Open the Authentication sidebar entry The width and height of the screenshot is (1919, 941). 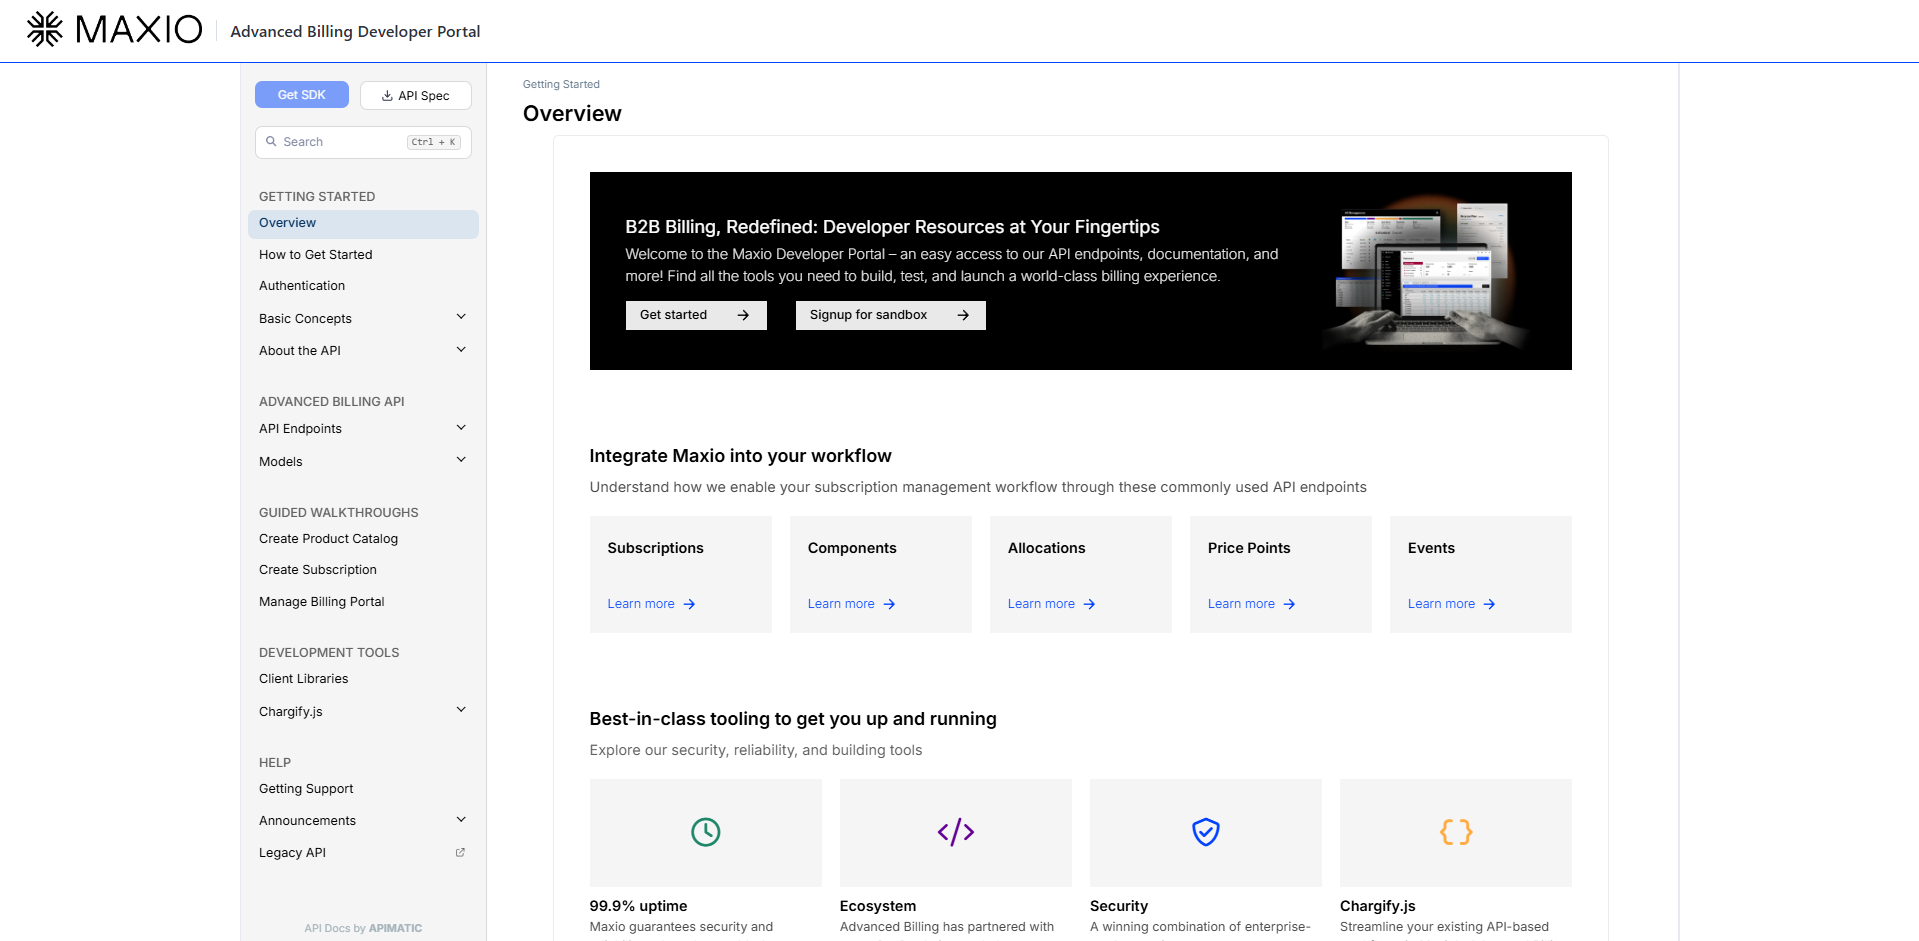coord(302,285)
